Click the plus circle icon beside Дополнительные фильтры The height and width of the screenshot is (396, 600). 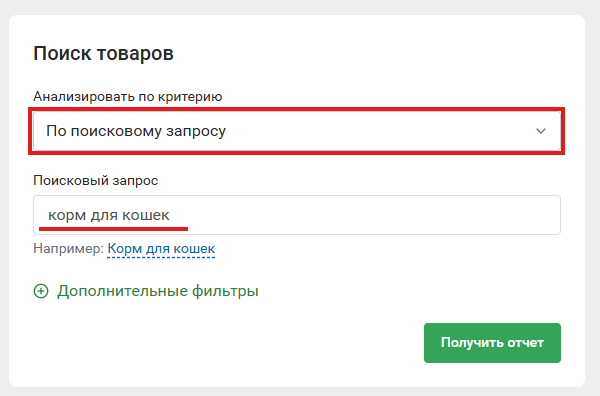coord(41,291)
